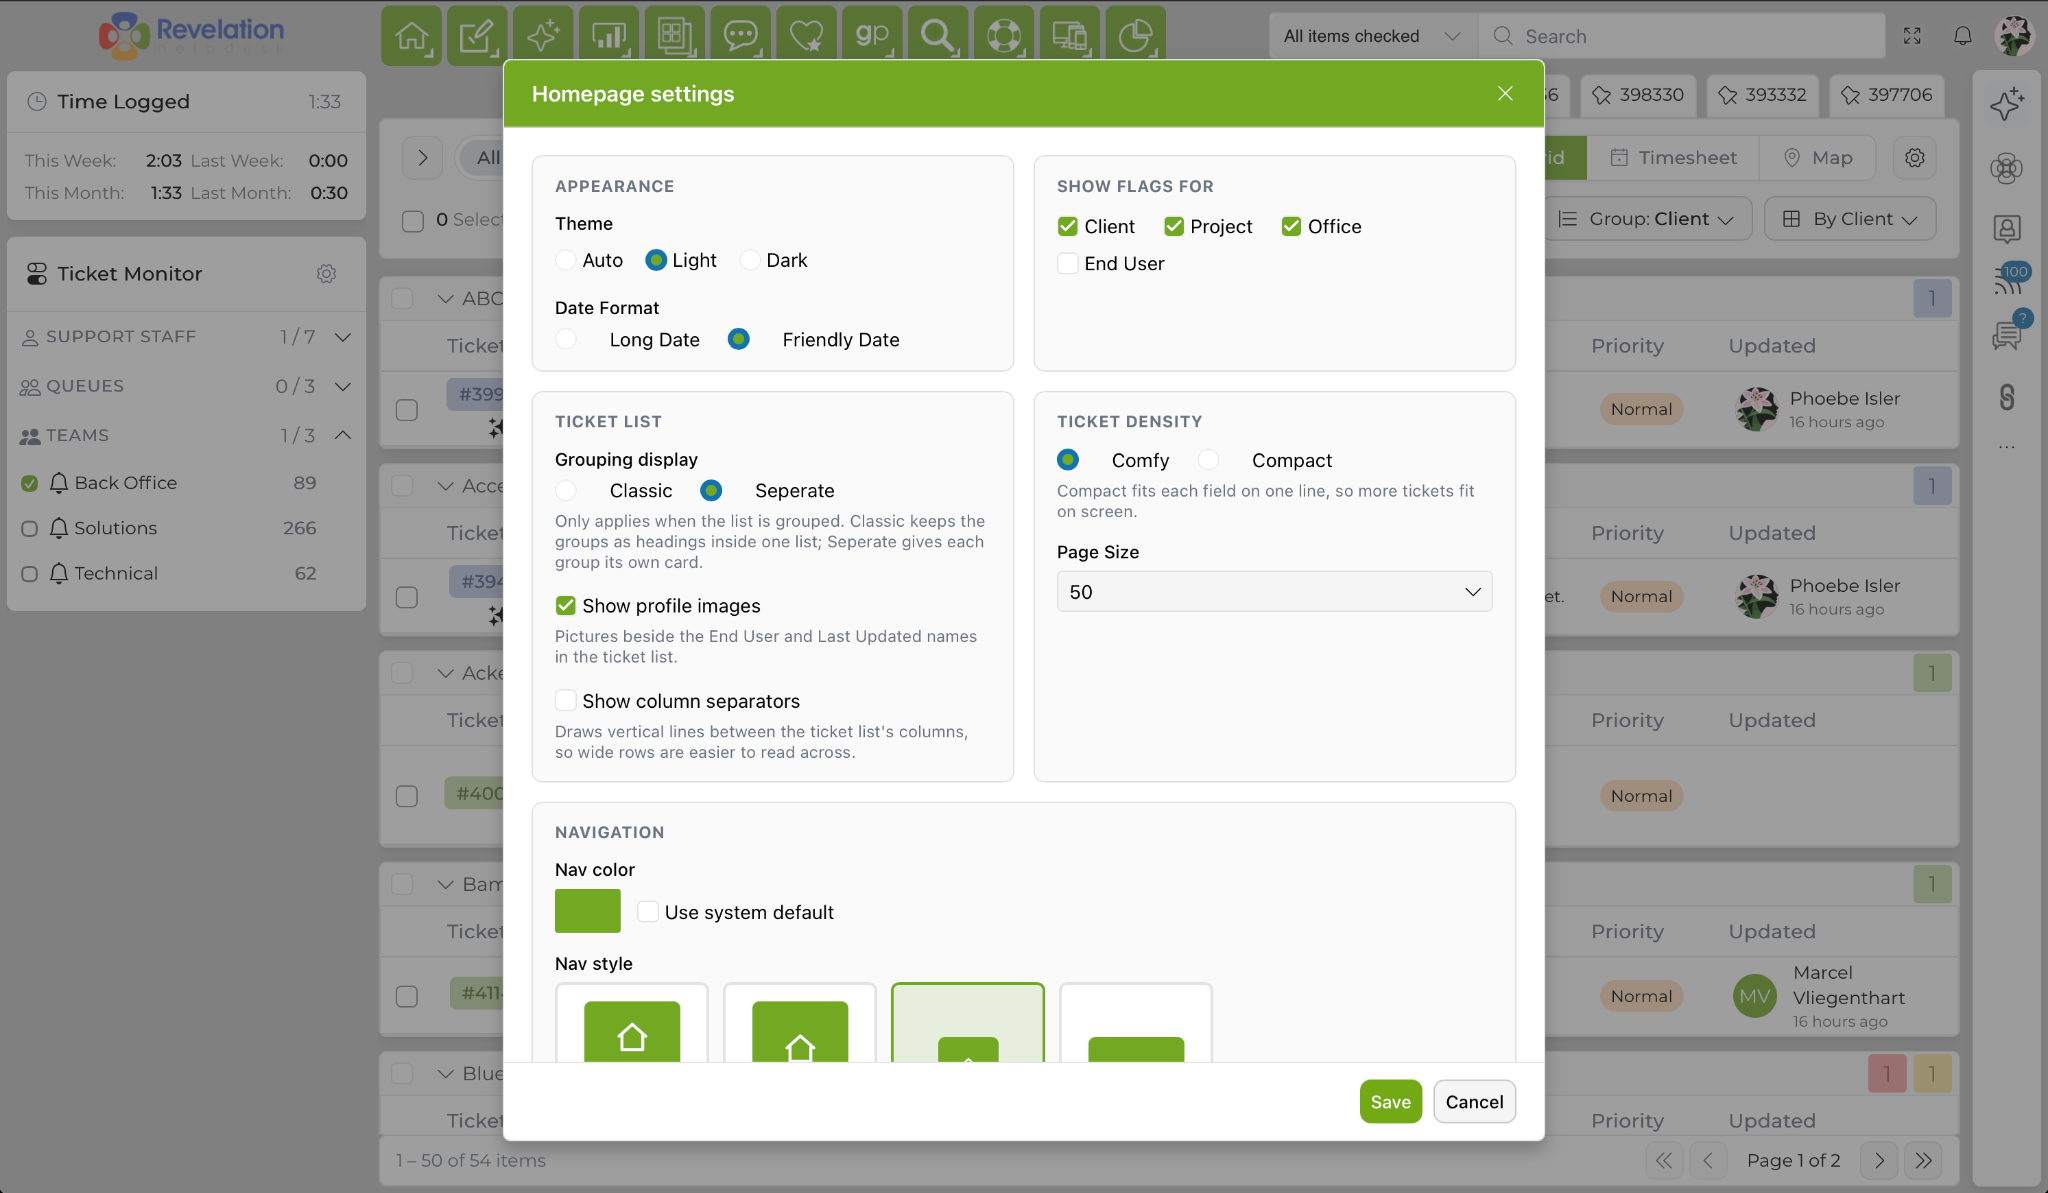Click the bar chart reports icon
The image size is (2048, 1193).
coord(609,36)
